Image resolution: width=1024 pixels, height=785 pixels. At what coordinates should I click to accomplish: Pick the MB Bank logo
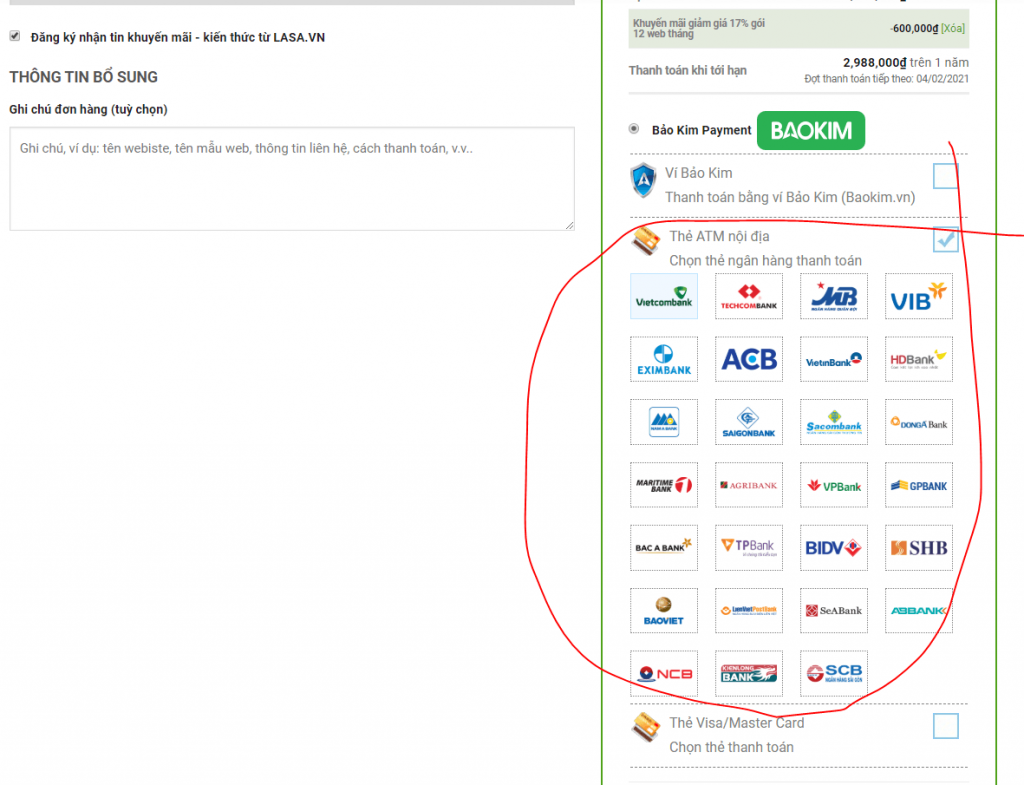point(833,296)
